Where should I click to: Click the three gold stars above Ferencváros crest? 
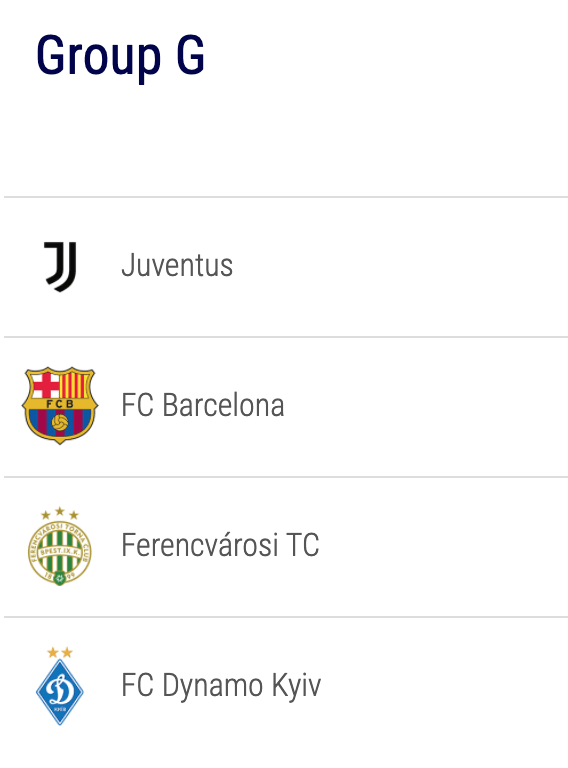[x=60, y=513]
